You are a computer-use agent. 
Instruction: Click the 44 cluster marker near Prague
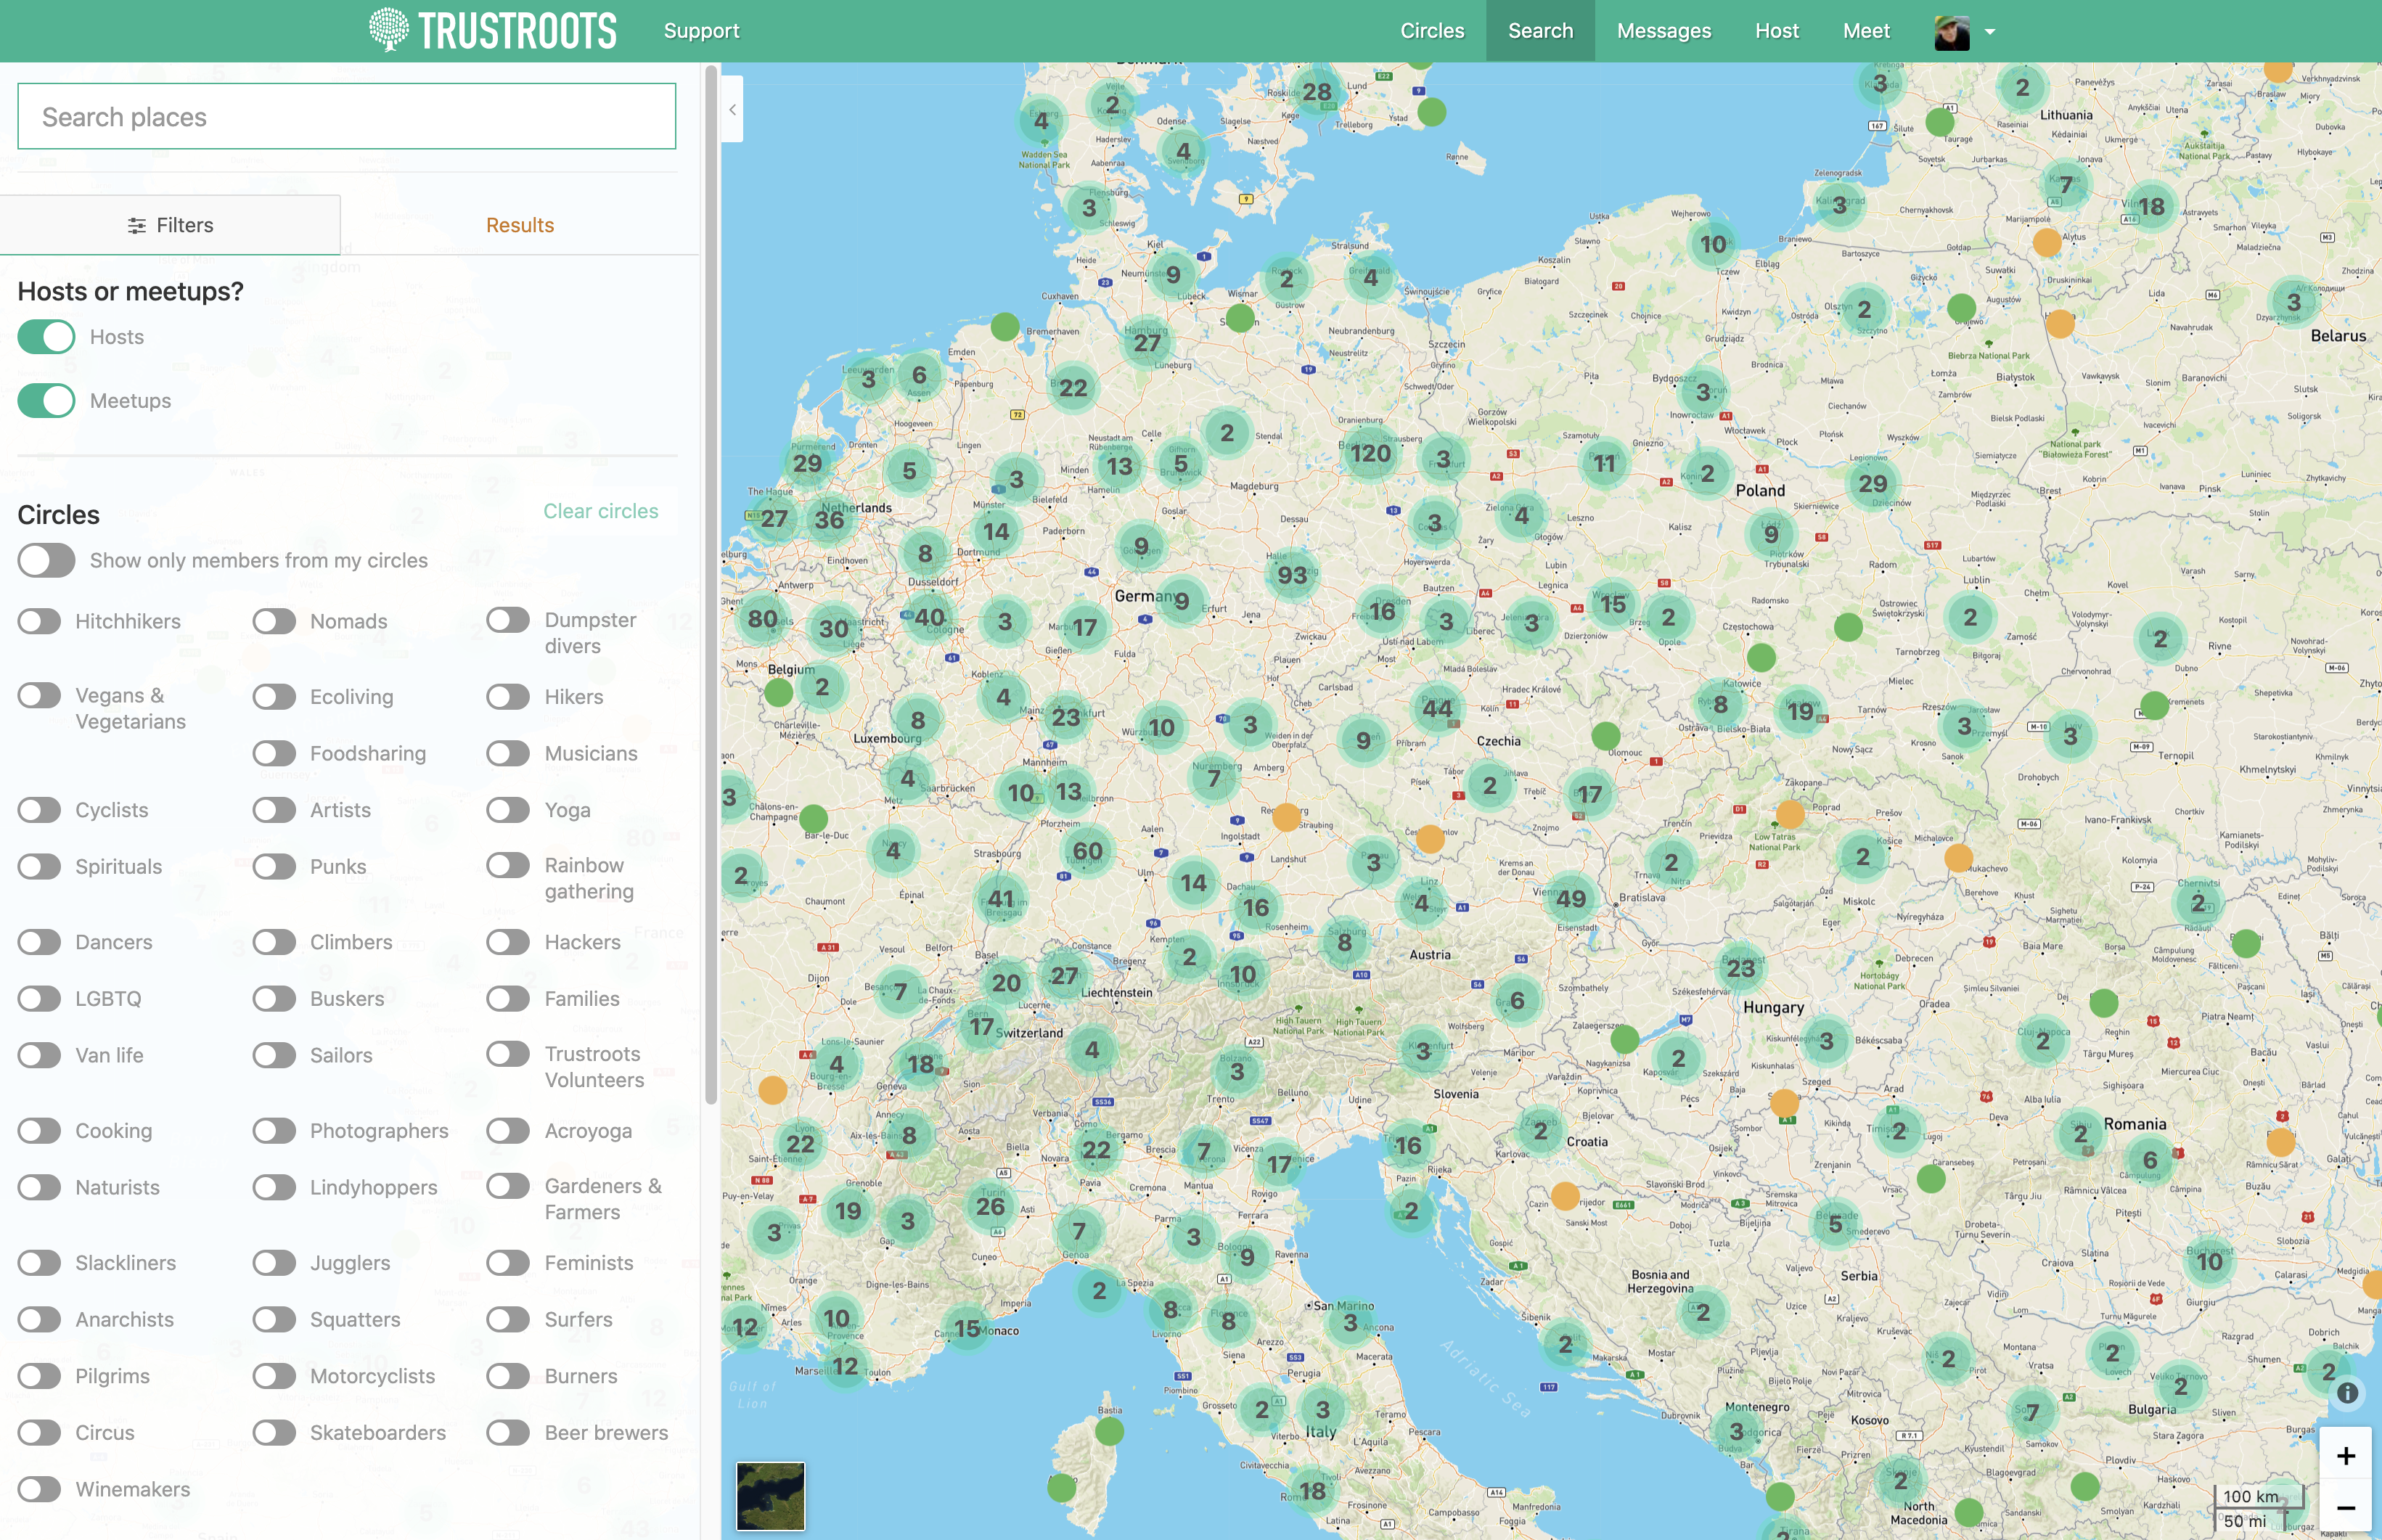(x=1437, y=708)
